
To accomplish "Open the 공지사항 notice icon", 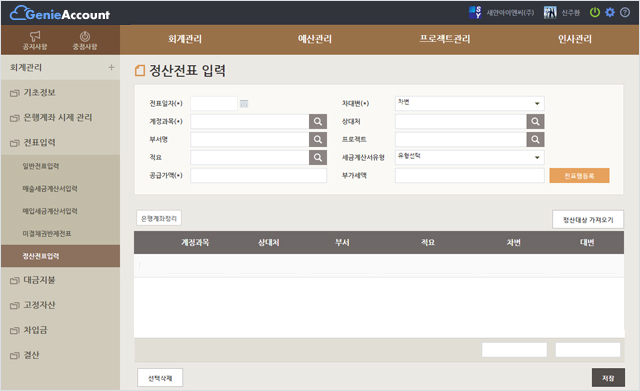I will 35,40.
